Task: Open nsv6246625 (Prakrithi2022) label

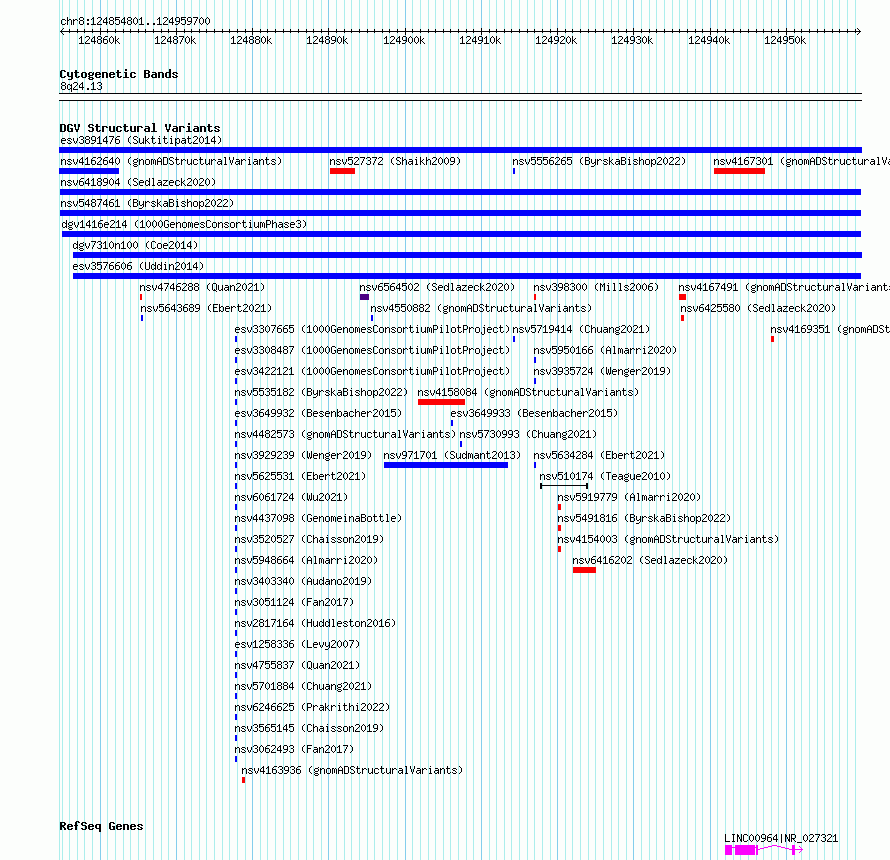Action: click(313, 707)
